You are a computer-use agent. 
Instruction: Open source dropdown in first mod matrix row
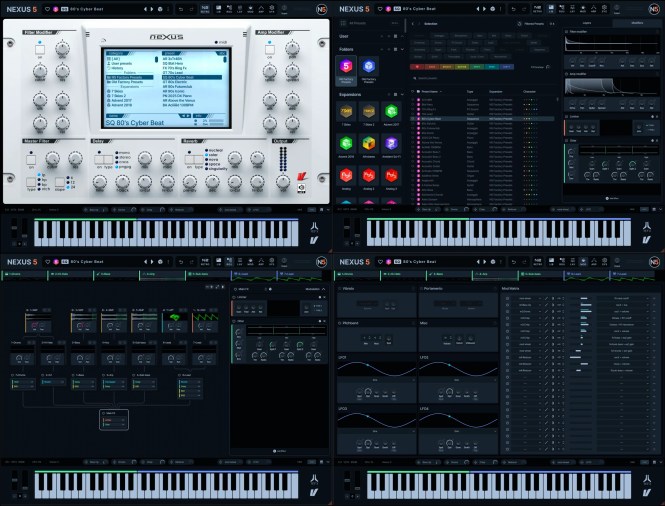[x=527, y=299]
